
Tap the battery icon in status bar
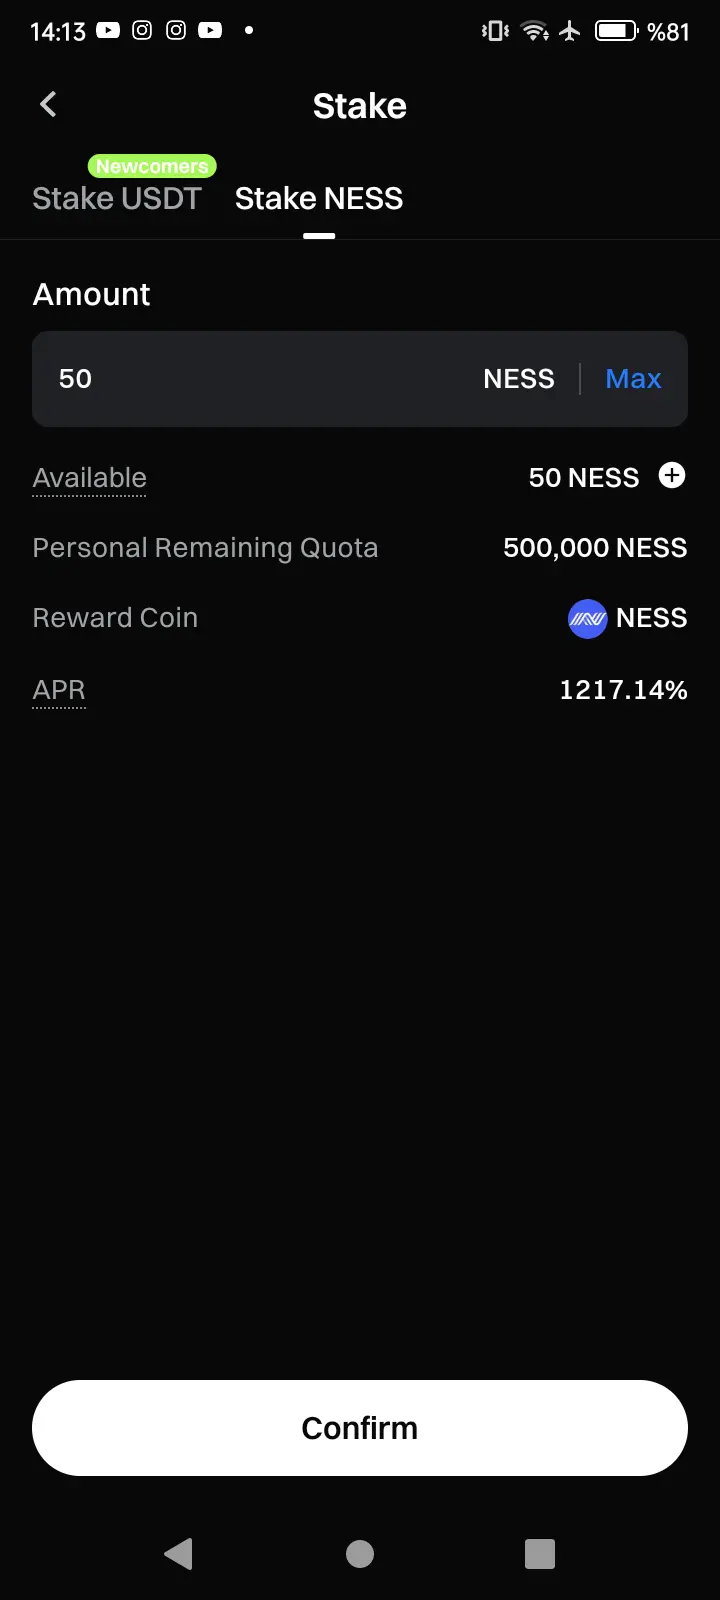(x=616, y=31)
